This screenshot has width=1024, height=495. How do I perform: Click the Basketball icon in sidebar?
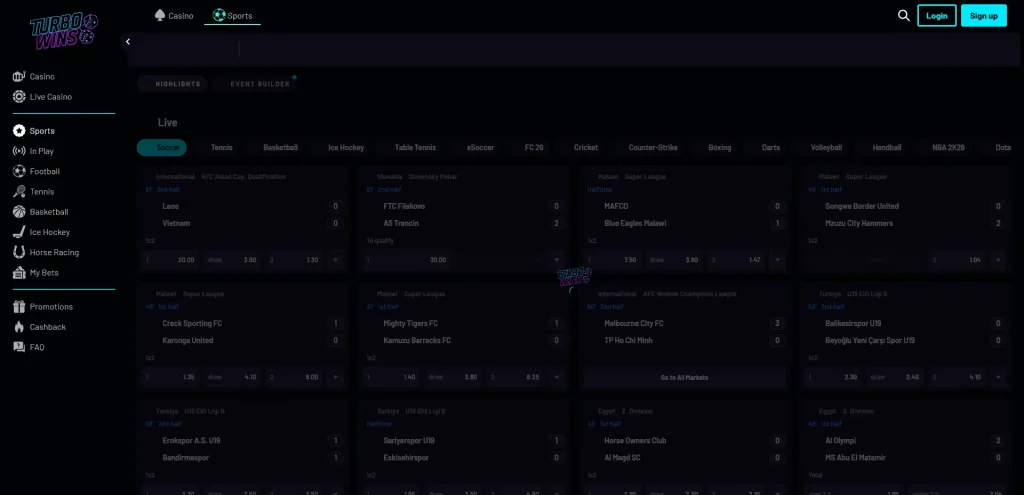19,212
